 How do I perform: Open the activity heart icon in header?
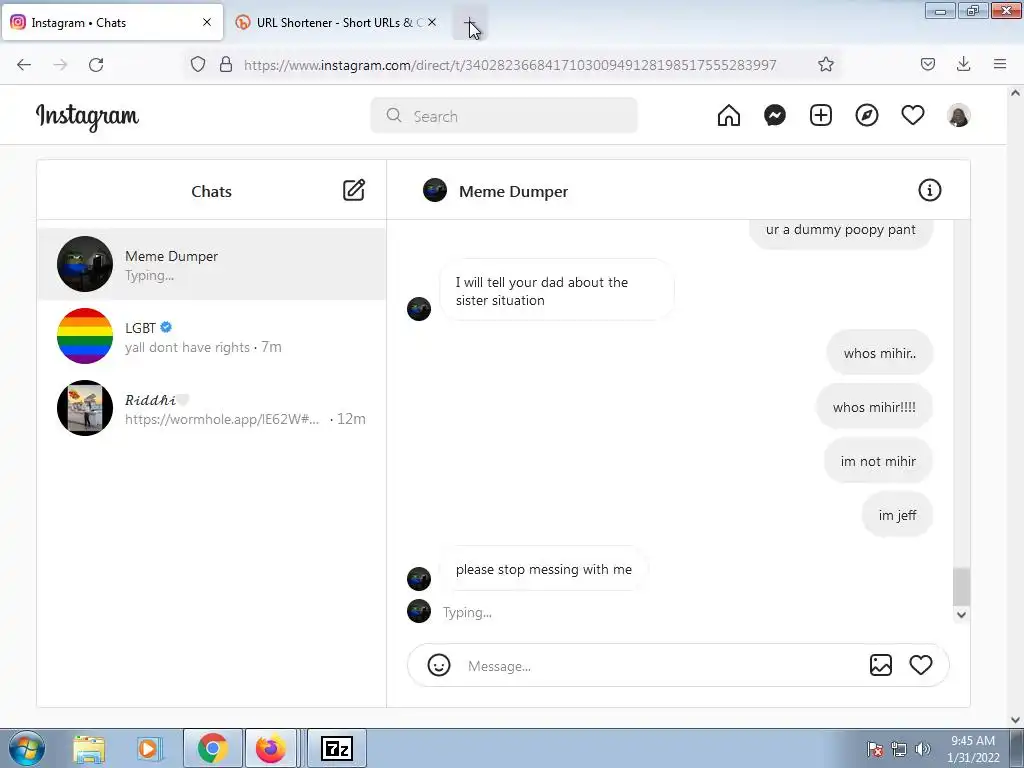click(912, 116)
